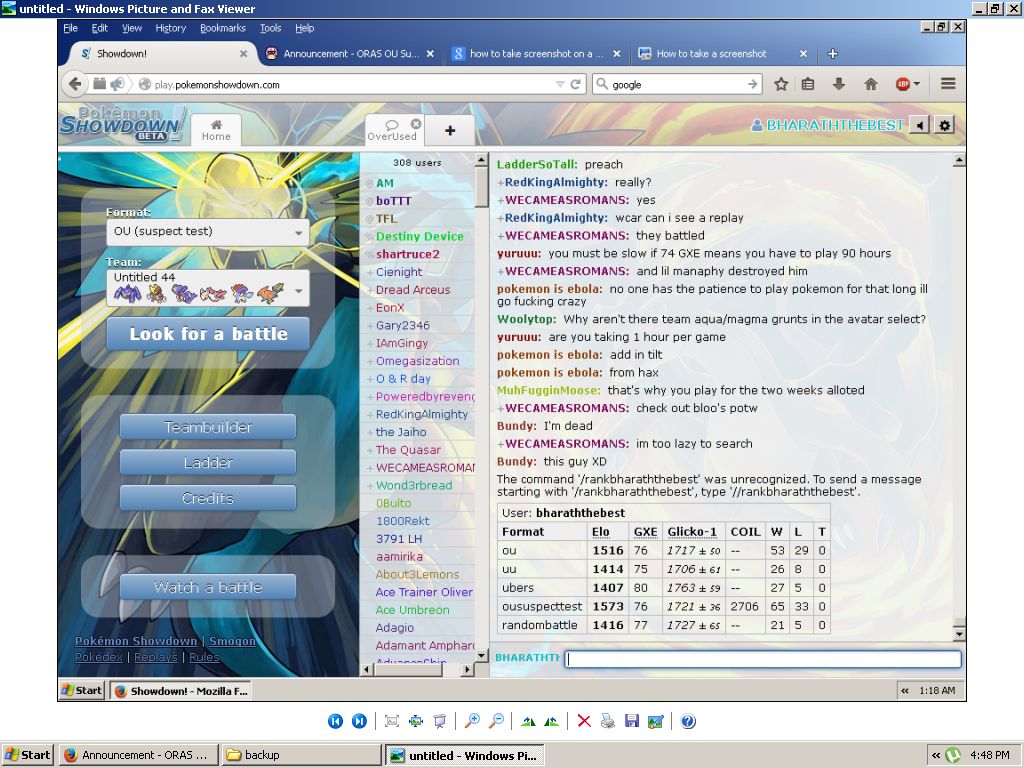Print the image using printer icon
Image resolution: width=1024 pixels, height=768 pixels.
(x=607, y=721)
